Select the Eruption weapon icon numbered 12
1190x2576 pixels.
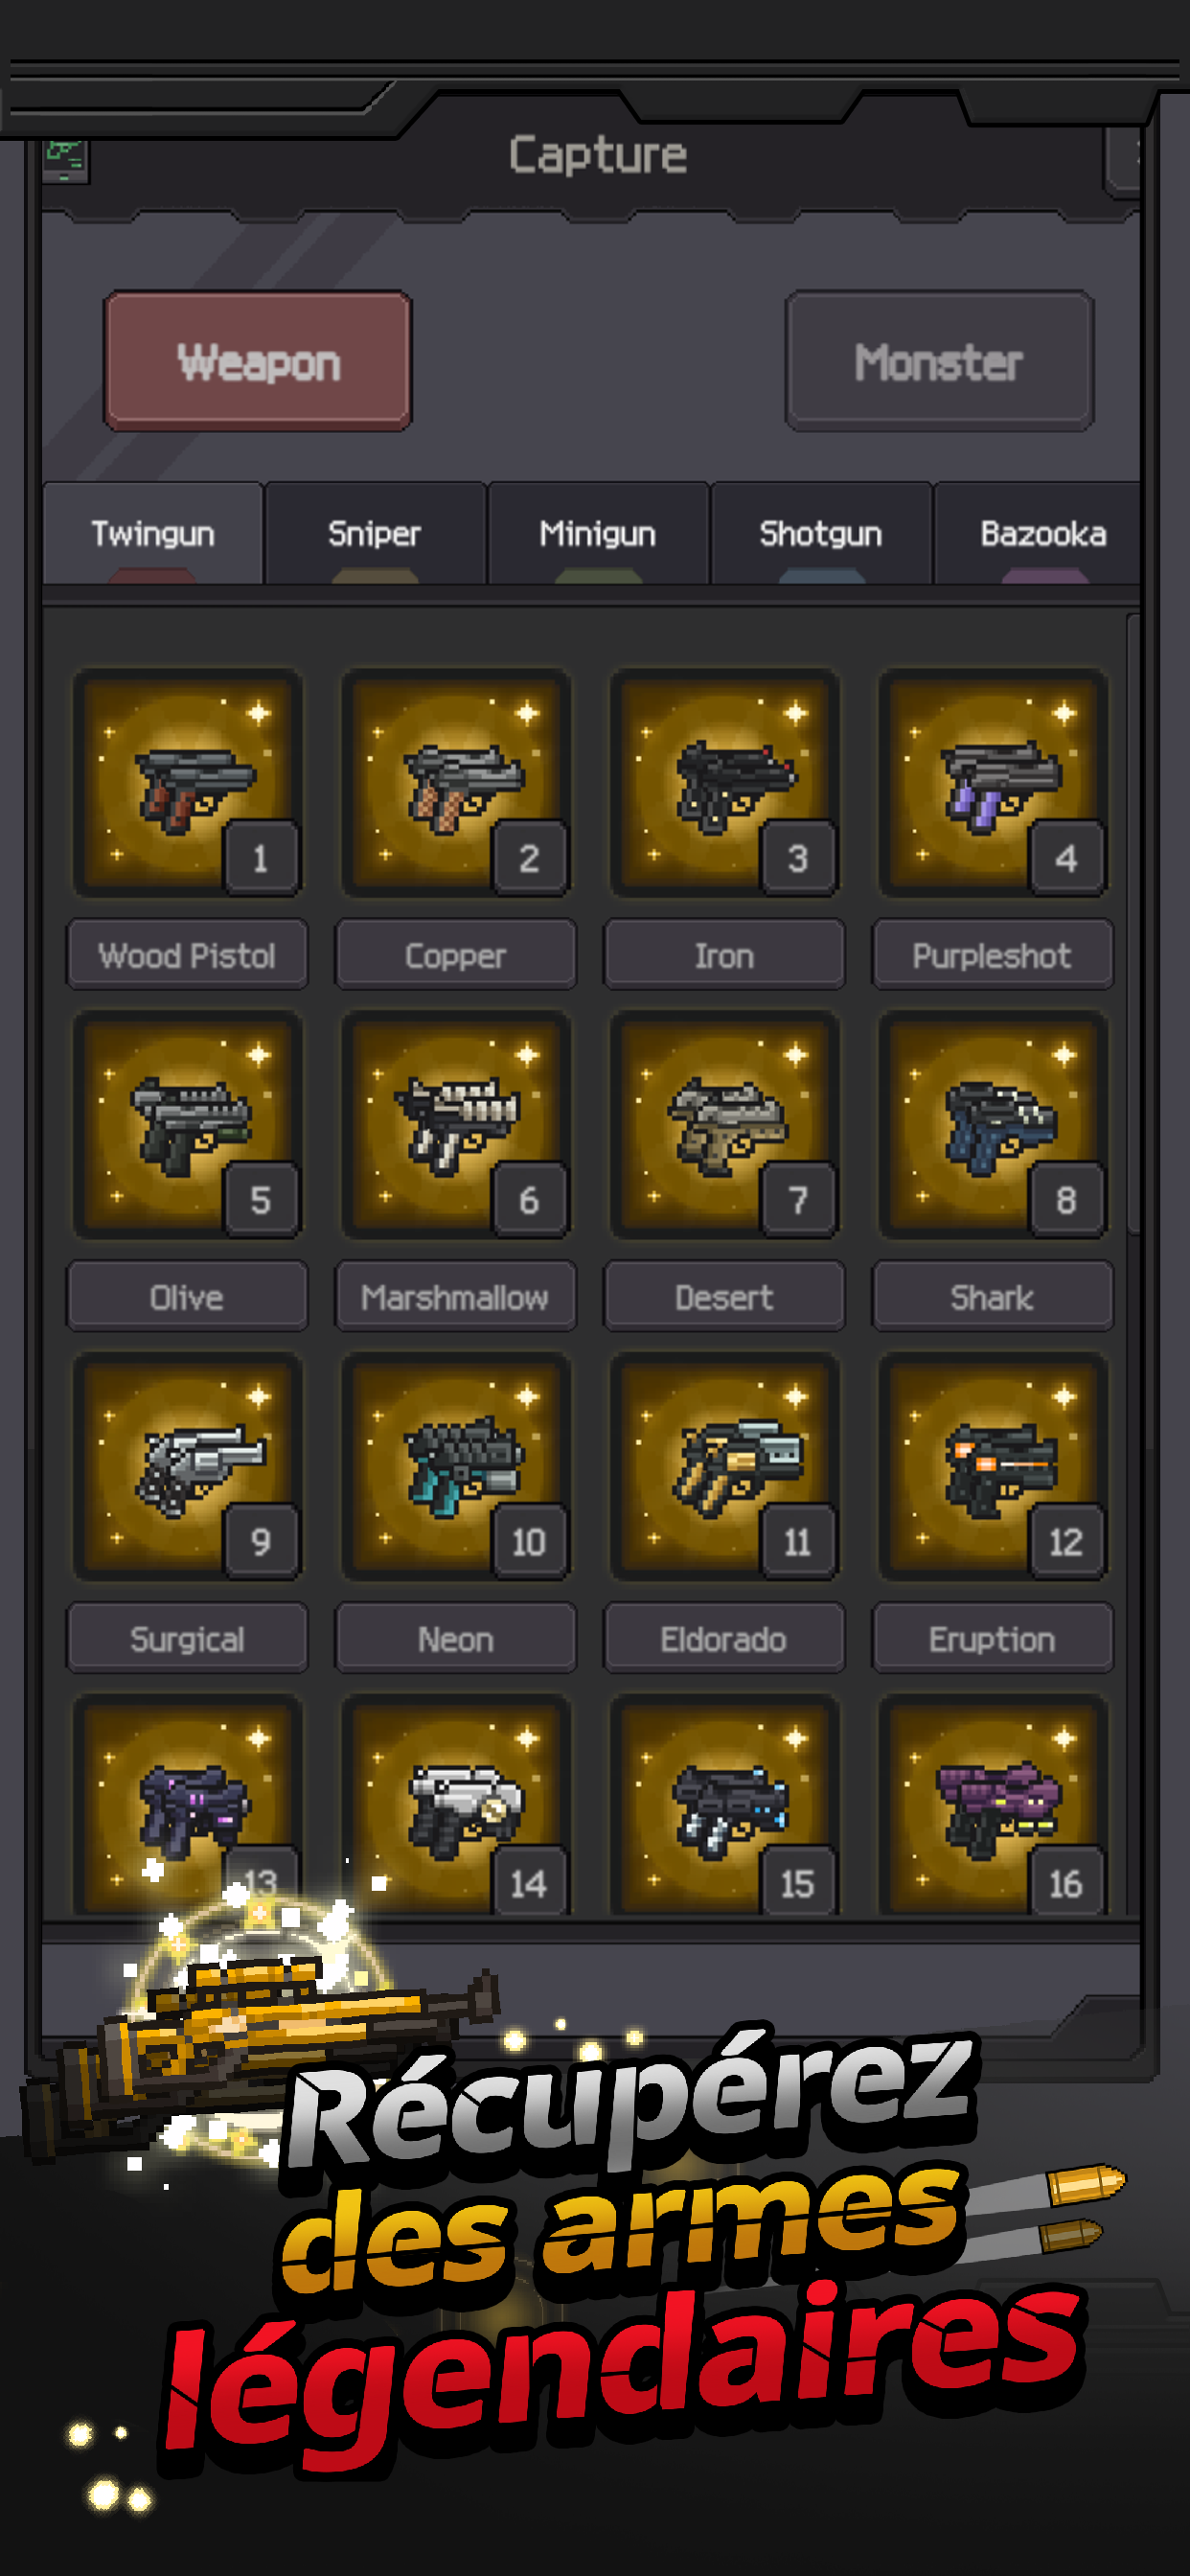(x=993, y=1467)
